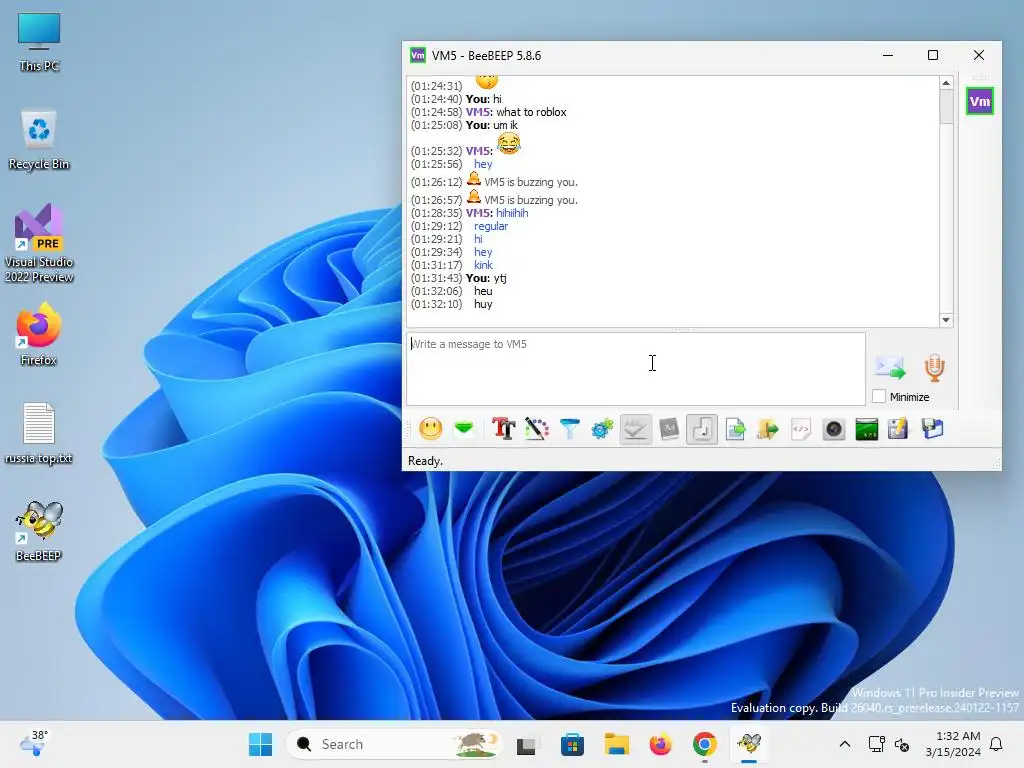Open chat settings blue gears icon
1024x768 pixels.
602,429
